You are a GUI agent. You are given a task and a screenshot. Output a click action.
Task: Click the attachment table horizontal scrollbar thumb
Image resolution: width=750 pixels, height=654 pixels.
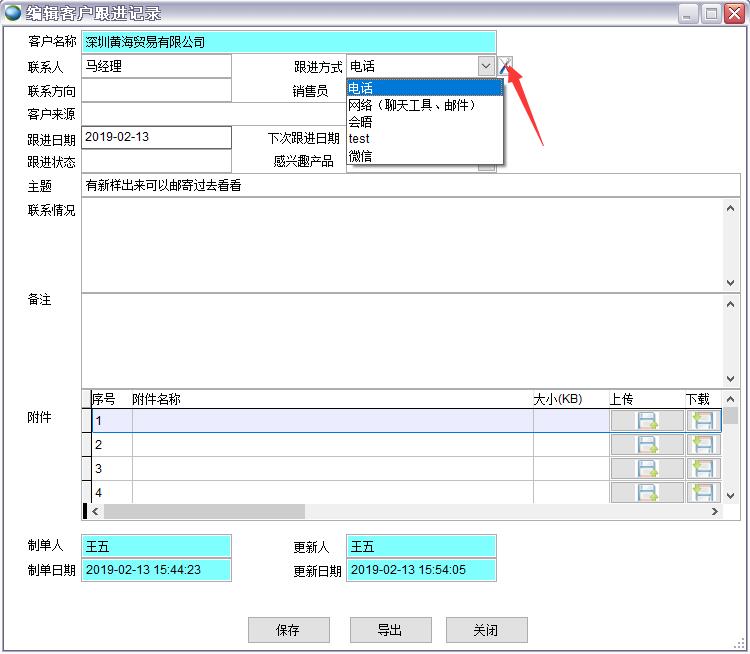[x=204, y=511]
